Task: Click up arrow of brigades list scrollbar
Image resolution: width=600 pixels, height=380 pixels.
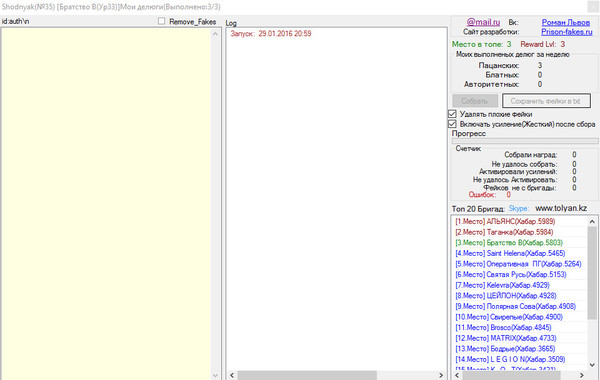Action: pyautogui.click(x=592, y=222)
